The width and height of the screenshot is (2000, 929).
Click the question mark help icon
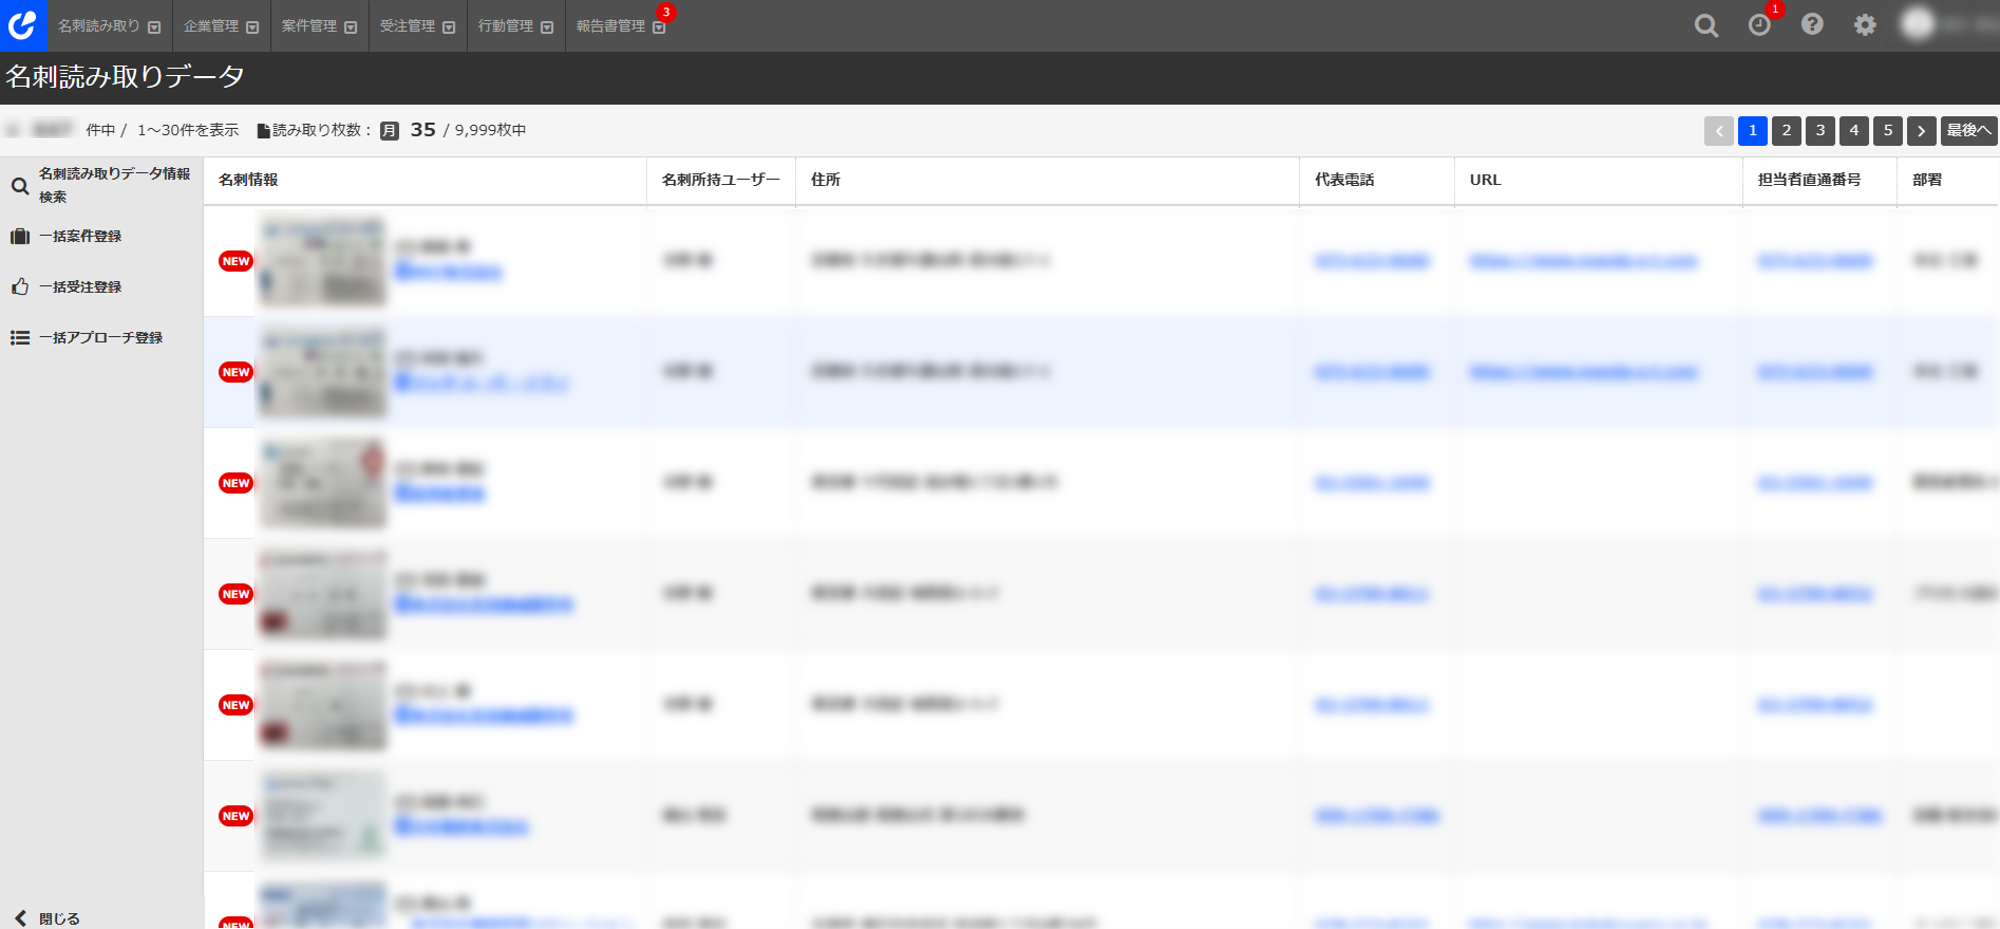click(x=1812, y=24)
